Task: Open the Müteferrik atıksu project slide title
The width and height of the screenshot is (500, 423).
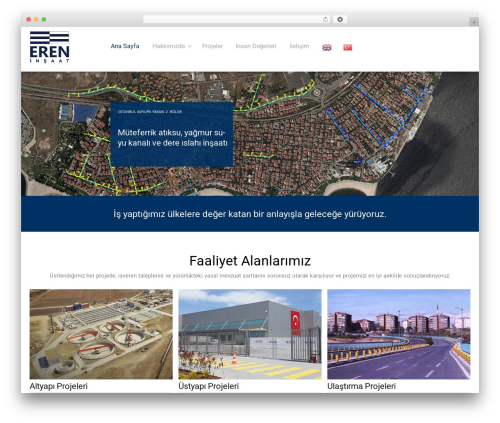Action: 172,138
